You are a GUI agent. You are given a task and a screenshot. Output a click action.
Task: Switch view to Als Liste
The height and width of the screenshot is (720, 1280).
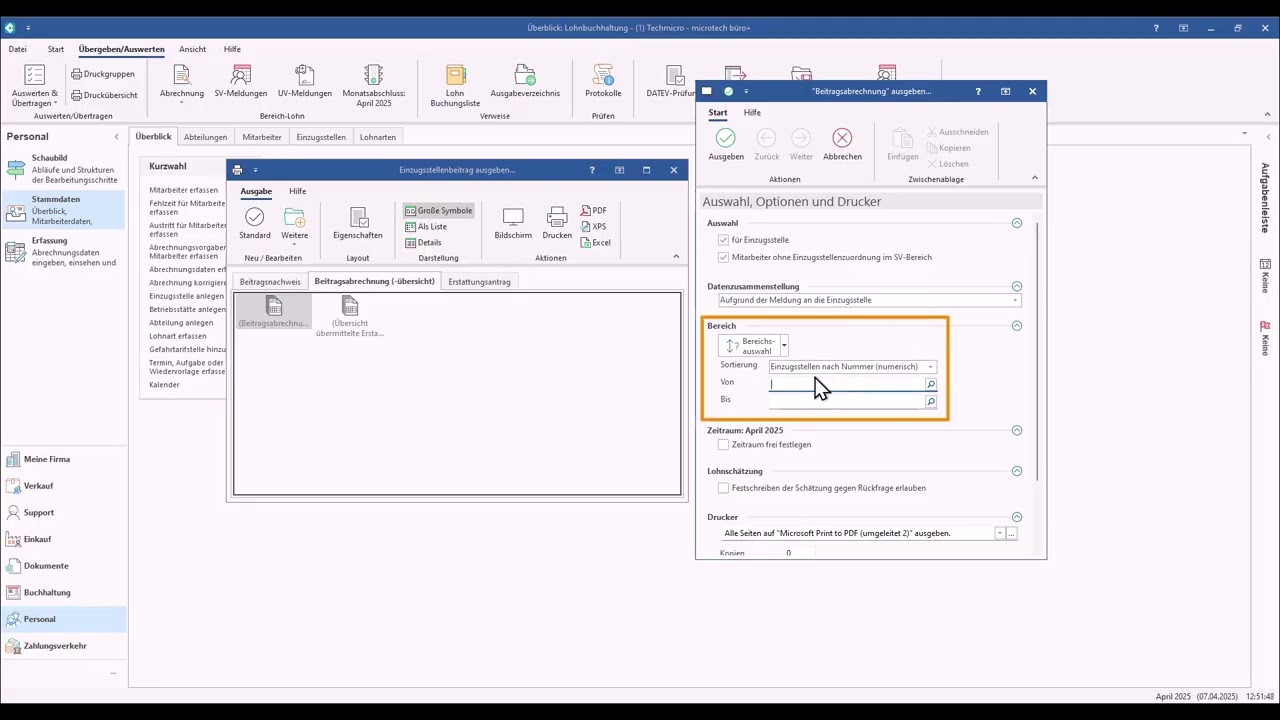pos(426,227)
